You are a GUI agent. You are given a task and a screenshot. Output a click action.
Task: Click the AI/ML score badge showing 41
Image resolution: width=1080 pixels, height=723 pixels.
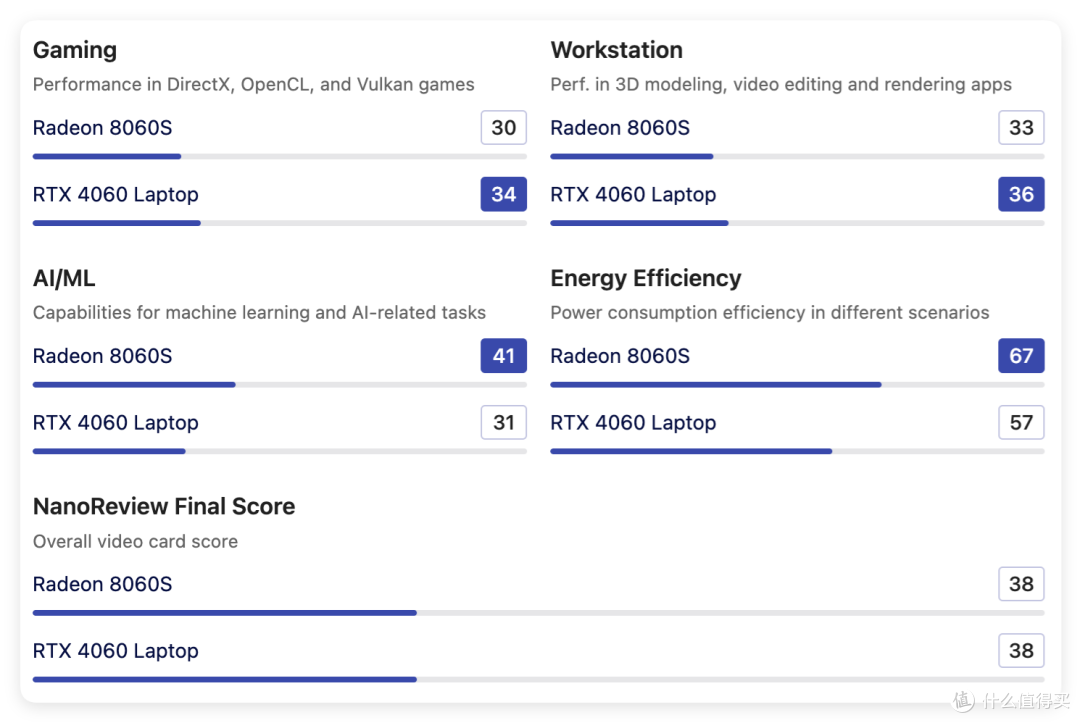point(503,356)
